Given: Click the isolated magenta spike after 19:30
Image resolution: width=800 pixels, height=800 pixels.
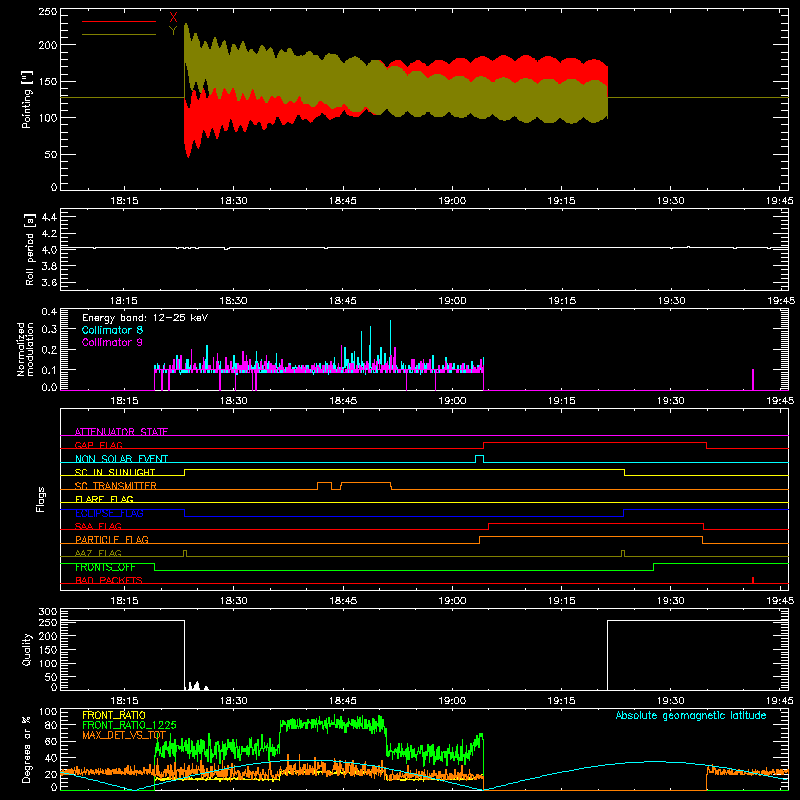Looking at the screenshot, I should [x=753, y=380].
